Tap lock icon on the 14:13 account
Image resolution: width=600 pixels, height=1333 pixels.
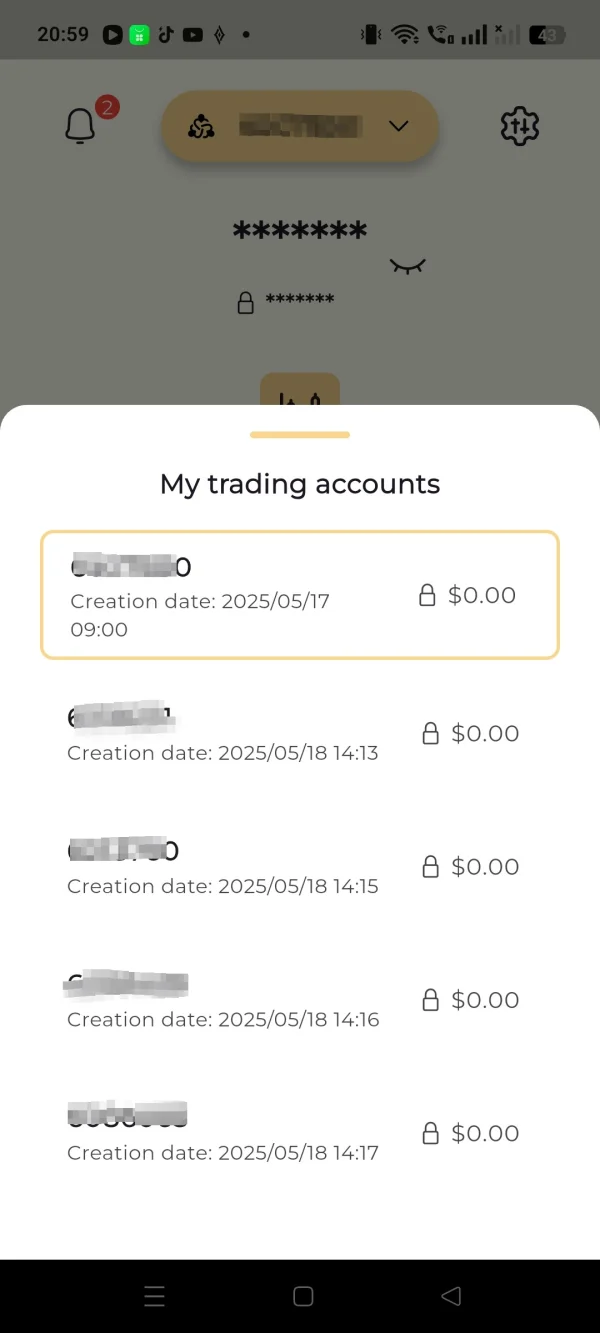click(x=431, y=734)
